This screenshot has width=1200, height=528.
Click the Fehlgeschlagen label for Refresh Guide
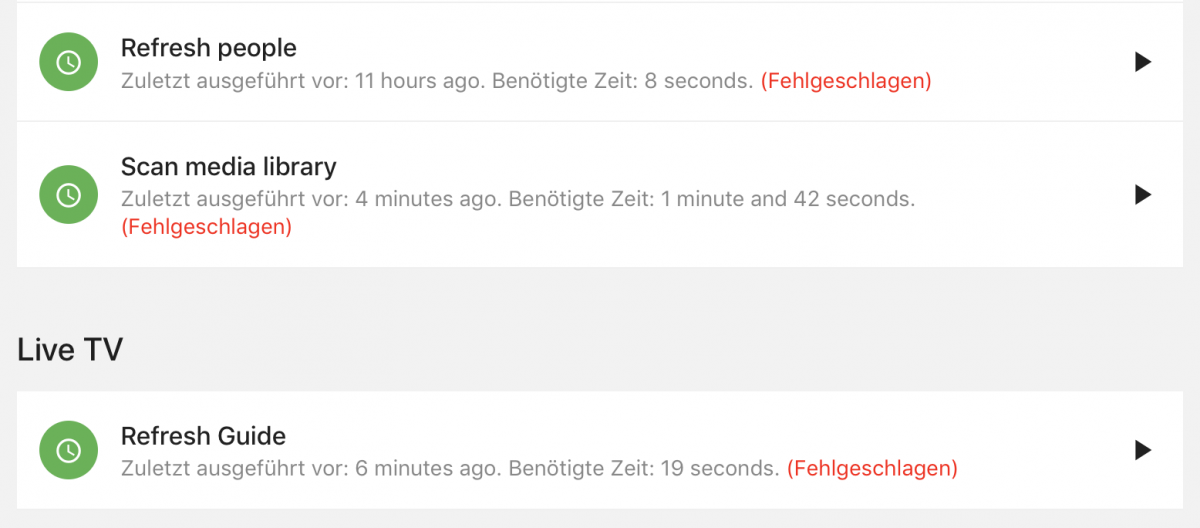872,467
